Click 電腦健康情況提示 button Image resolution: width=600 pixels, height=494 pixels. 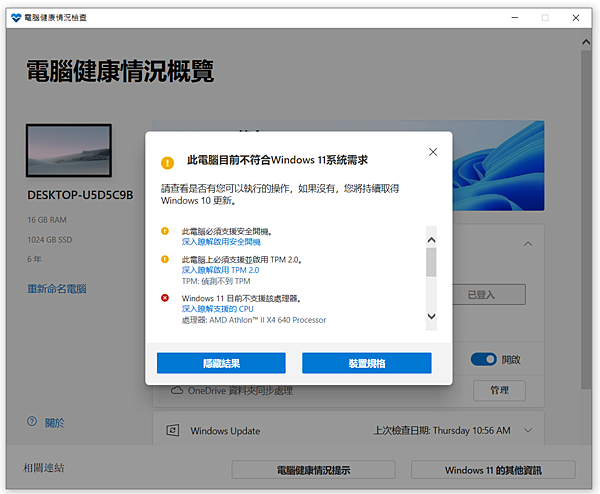[x=313, y=470]
